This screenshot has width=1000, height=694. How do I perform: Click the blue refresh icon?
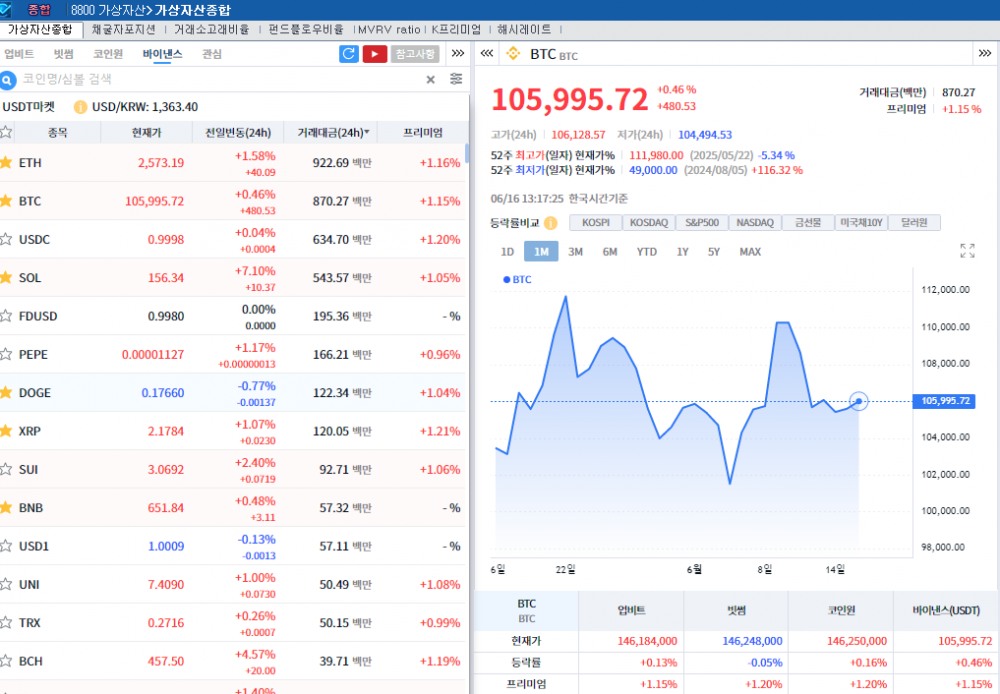click(349, 54)
